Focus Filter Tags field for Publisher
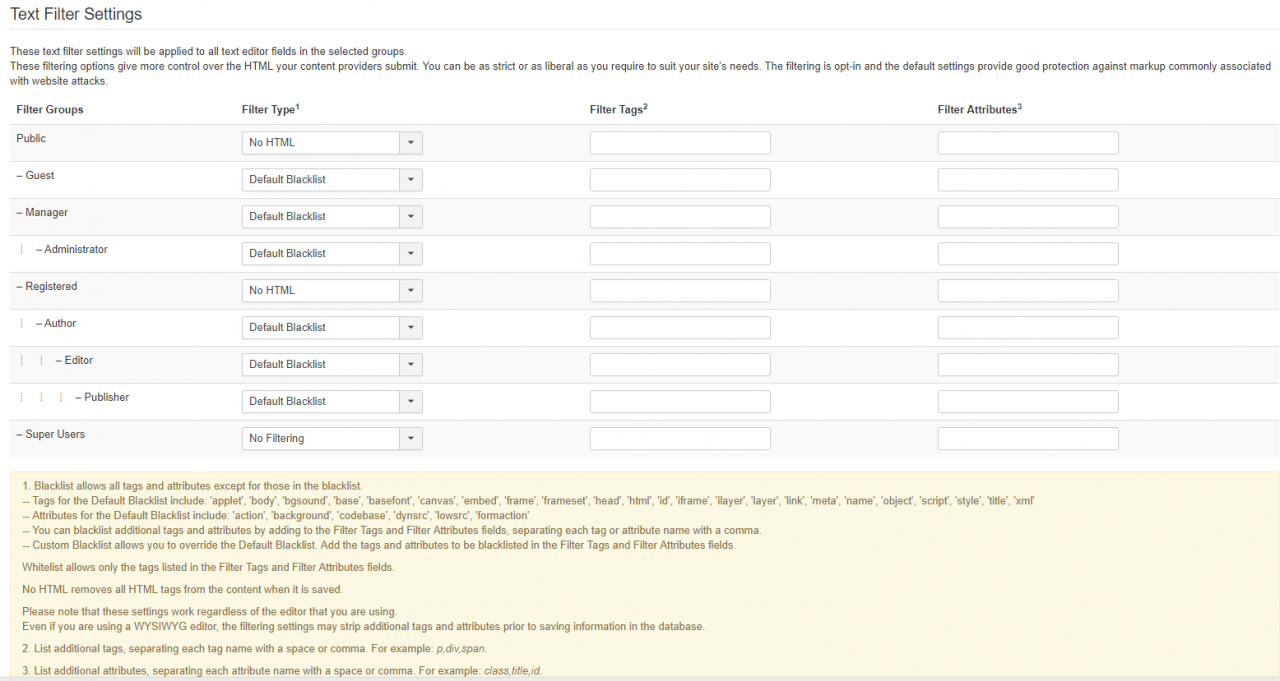The image size is (1280, 681). 680,402
